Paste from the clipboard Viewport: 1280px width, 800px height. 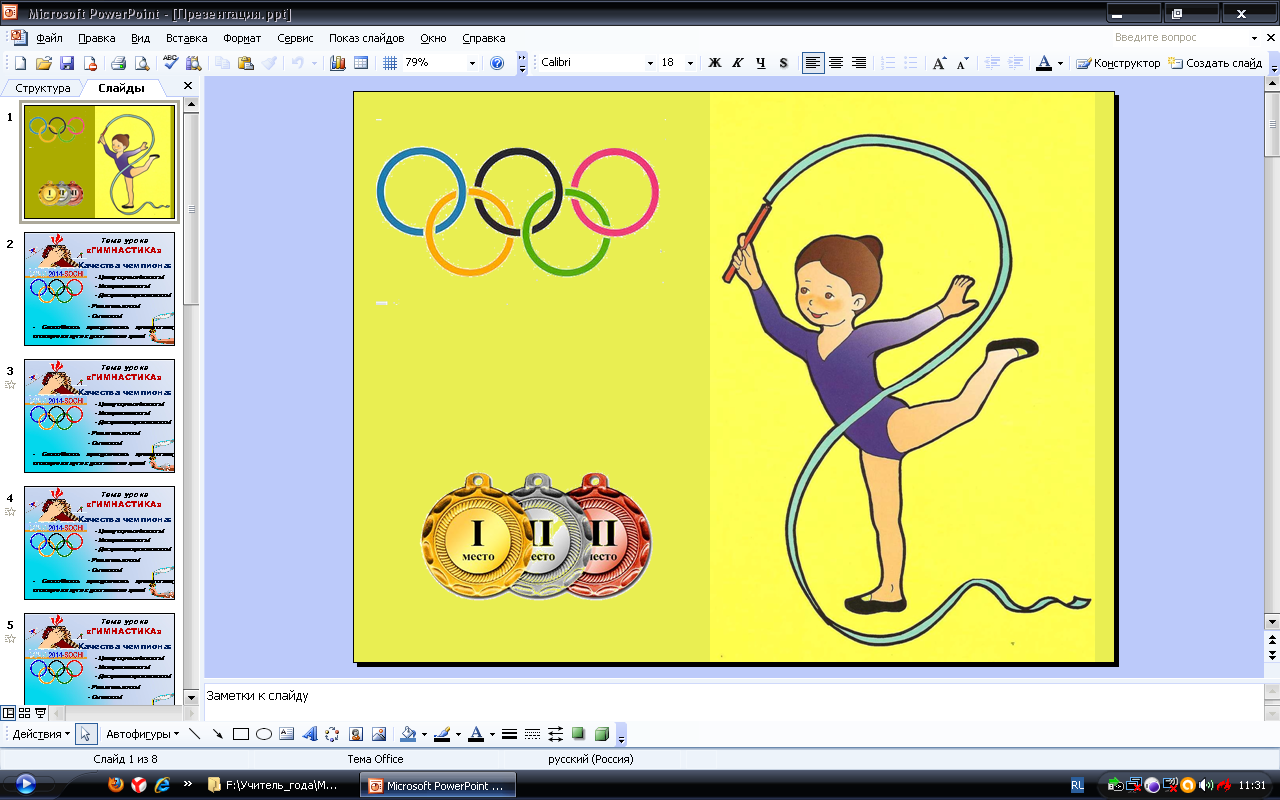pyautogui.click(x=246, y=63)
